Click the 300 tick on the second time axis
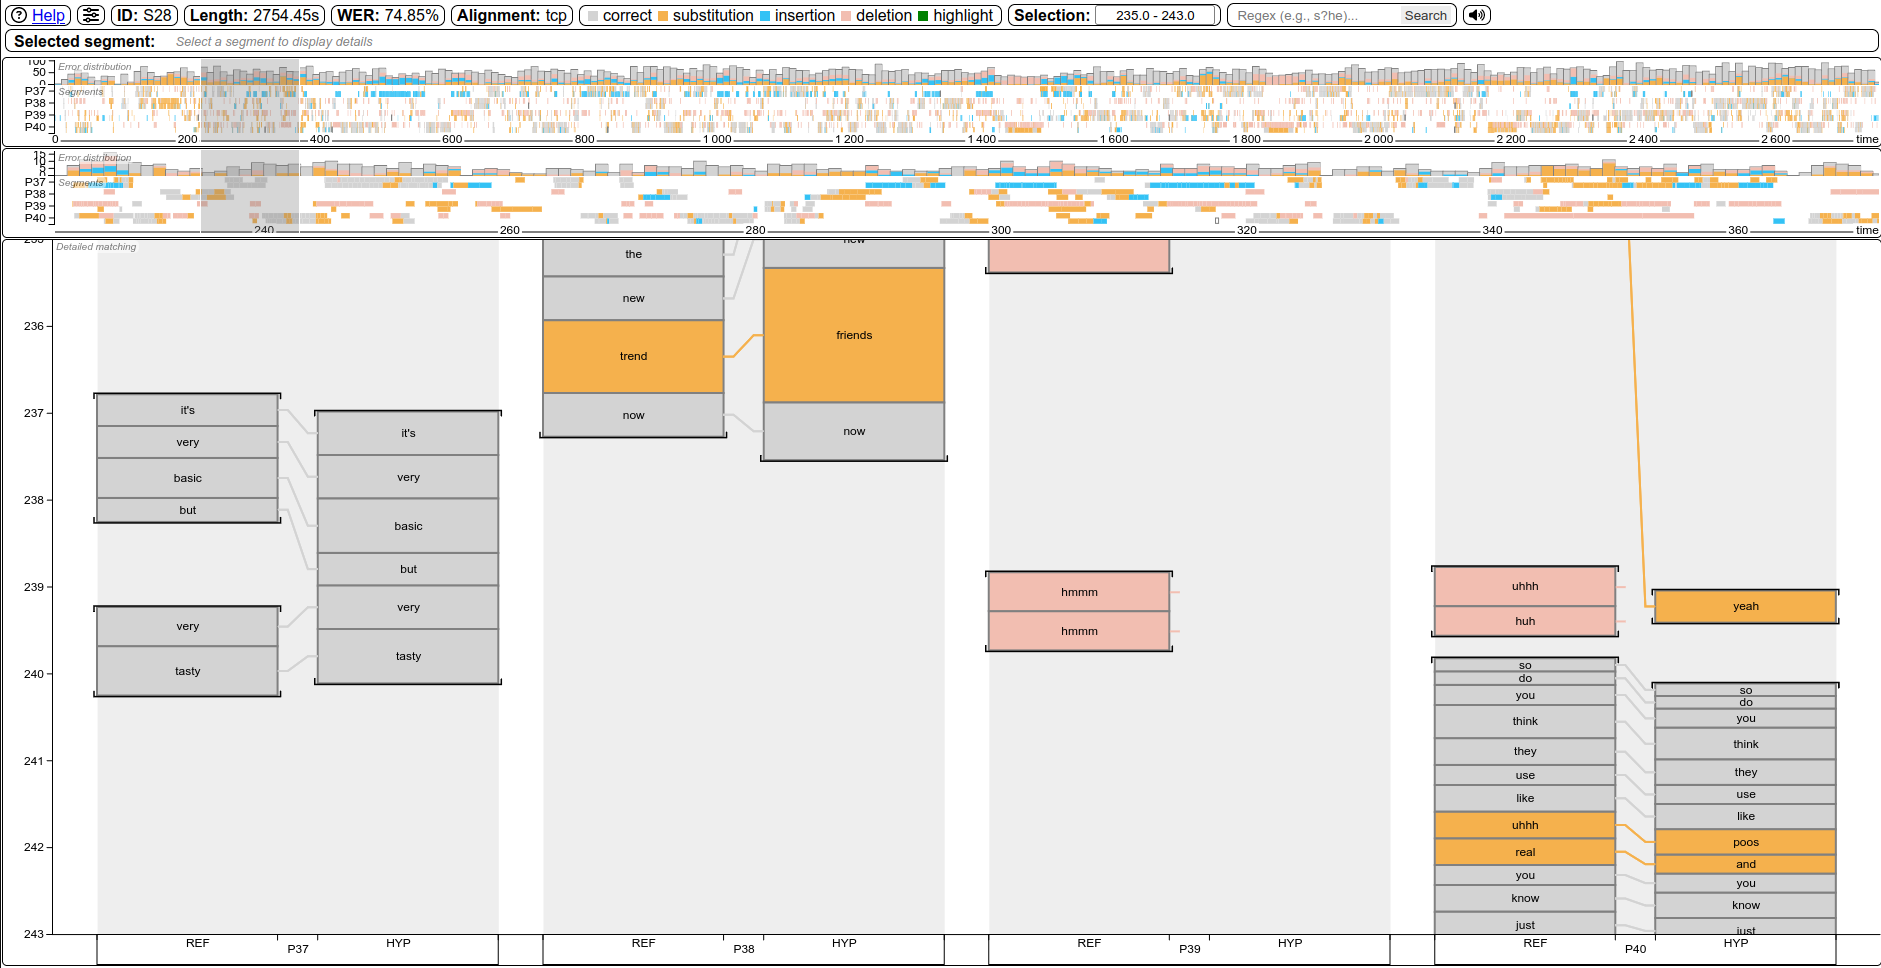Screen dimensions: 1881x968 point(1001,230)
